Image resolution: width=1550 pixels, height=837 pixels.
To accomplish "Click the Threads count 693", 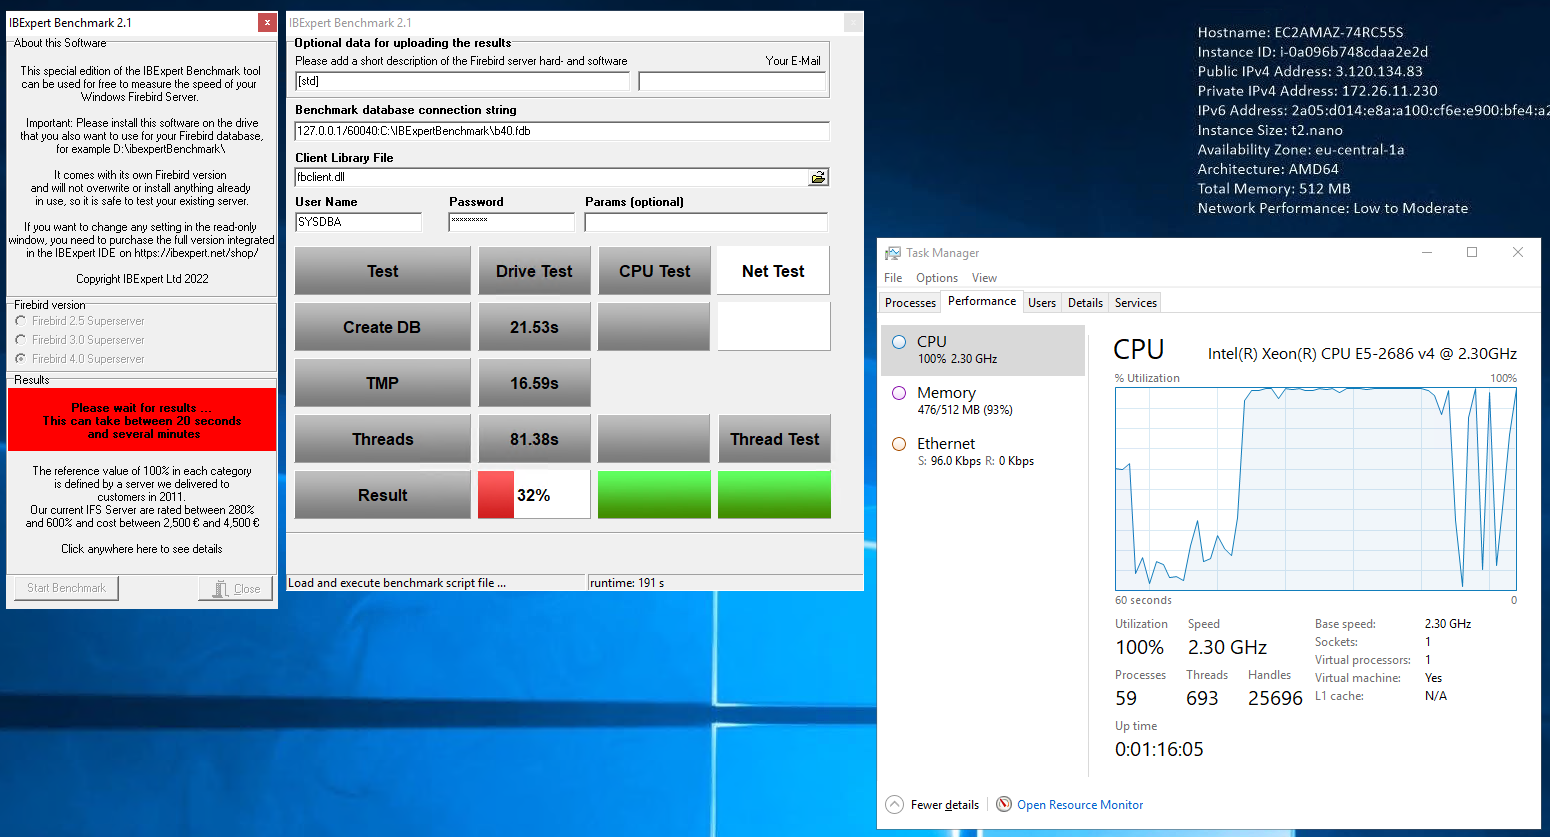I will (x=1202, y=698).
